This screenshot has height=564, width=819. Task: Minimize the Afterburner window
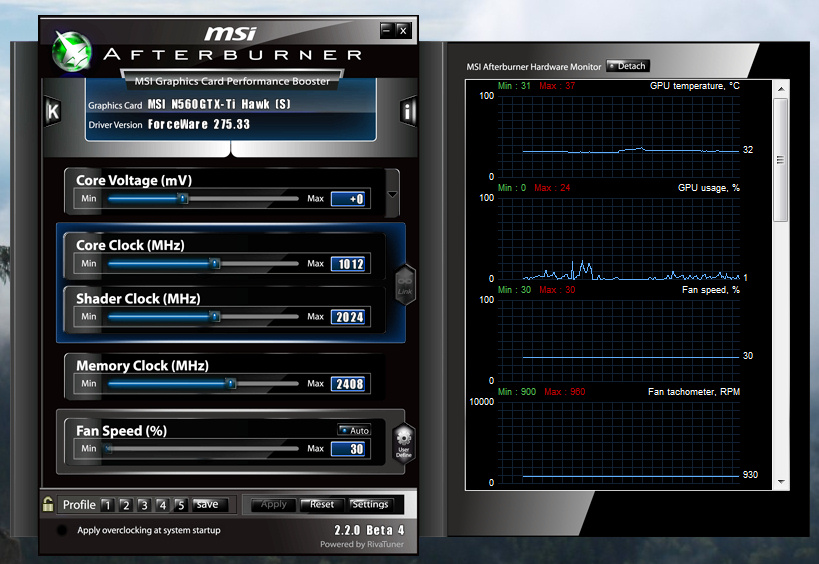tap(387, 30)
